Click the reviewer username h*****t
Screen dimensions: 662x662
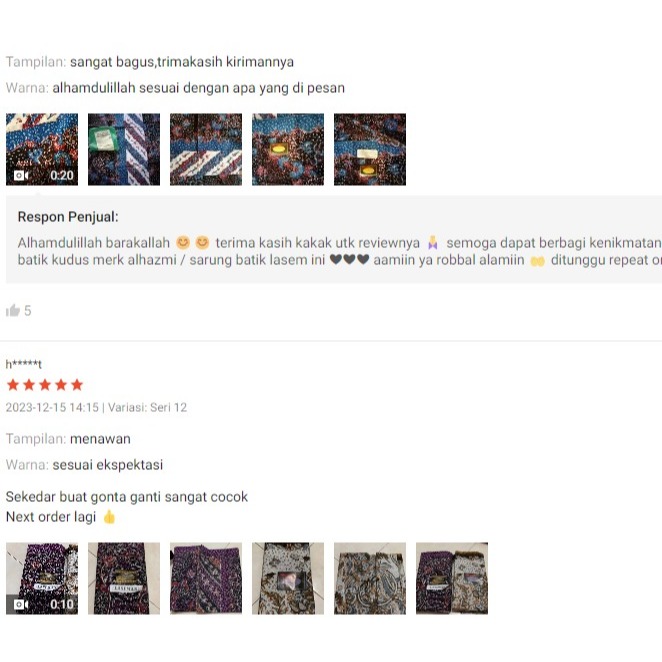(x=24, y=364)
